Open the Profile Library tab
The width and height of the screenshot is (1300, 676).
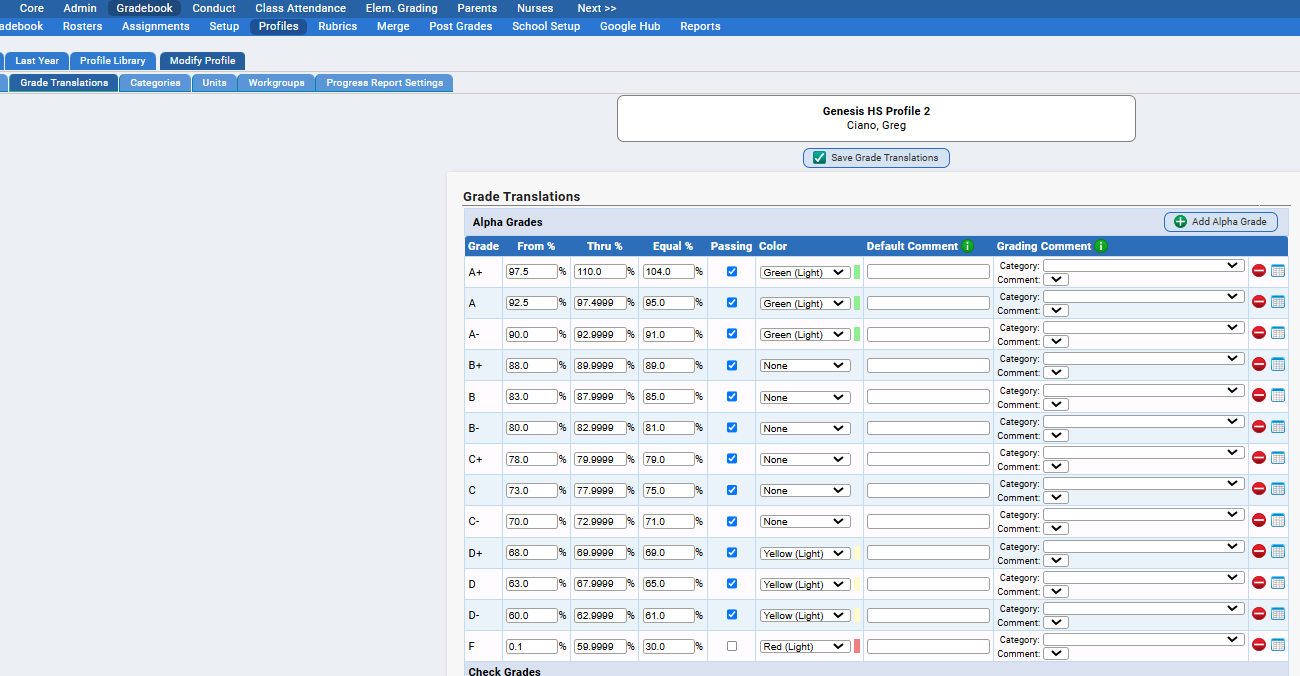point(113,61)
